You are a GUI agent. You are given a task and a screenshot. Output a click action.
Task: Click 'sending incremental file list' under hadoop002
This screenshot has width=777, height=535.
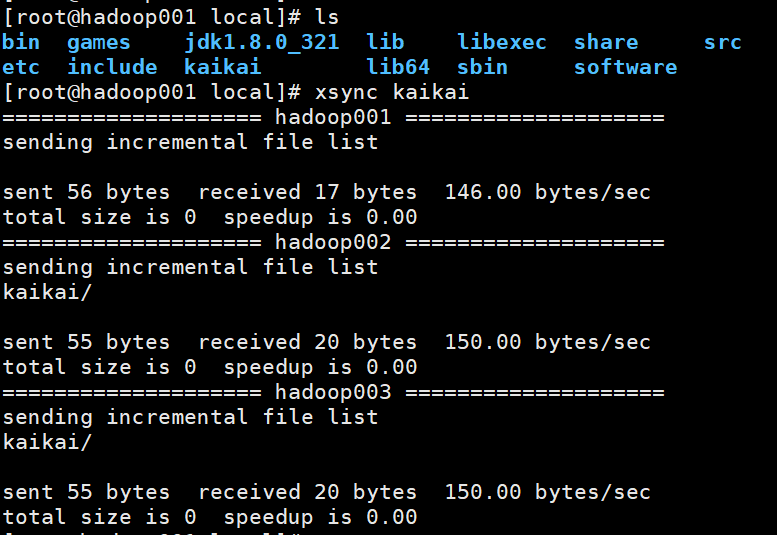click(190, 268)
